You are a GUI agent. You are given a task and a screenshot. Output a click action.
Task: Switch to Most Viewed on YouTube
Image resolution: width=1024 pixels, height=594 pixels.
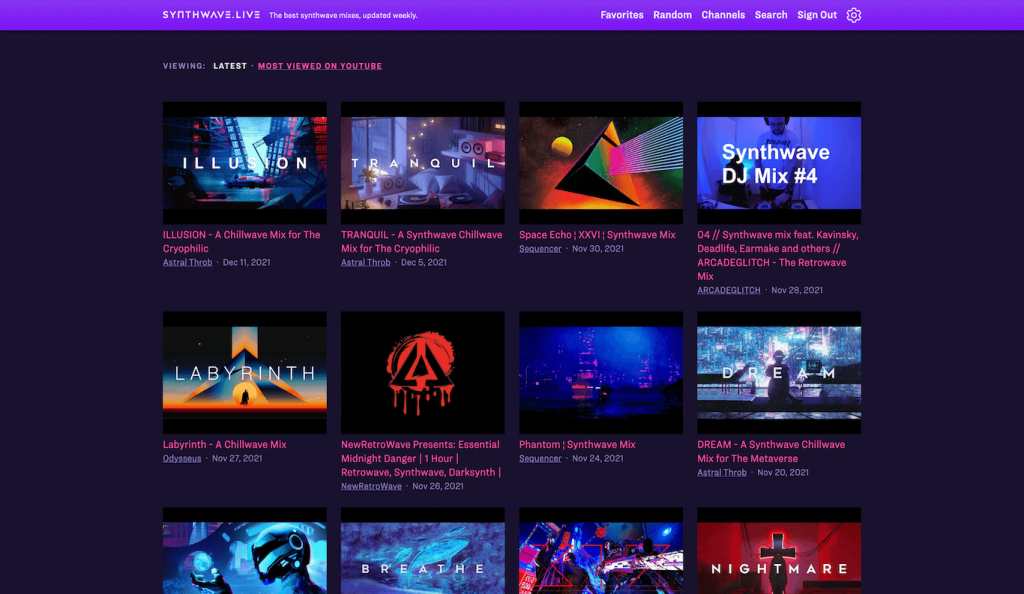pyautogui.click(x=320, y=66)
